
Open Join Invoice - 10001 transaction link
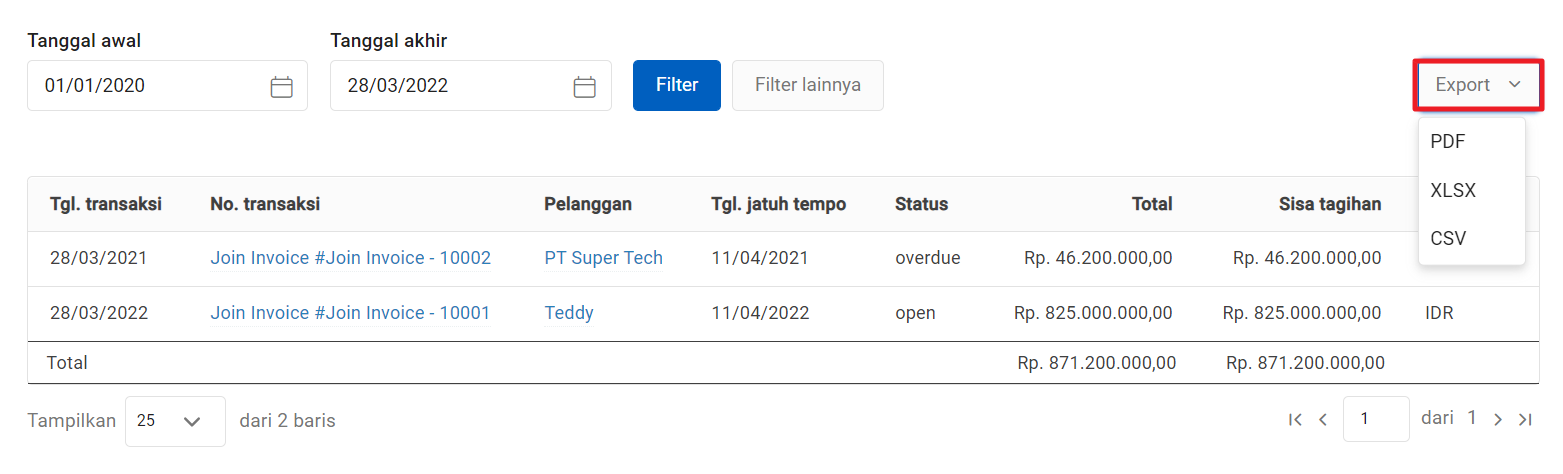pyautogui.click(x=350, y=313)
